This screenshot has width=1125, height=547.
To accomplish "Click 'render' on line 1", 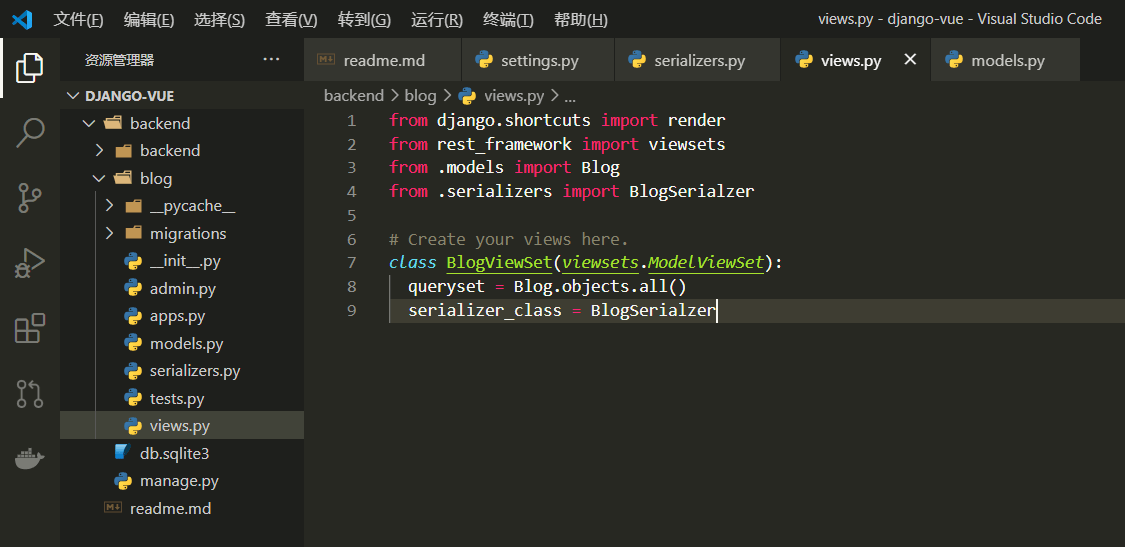I will (x=696, y=120).
